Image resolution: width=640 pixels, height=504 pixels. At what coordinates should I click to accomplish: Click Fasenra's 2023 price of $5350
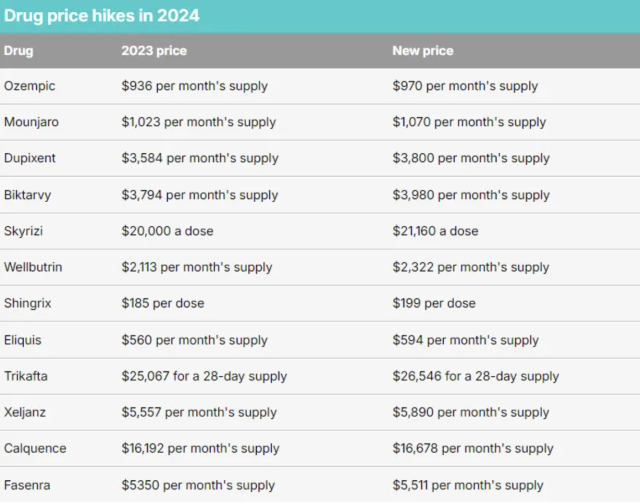198,485
